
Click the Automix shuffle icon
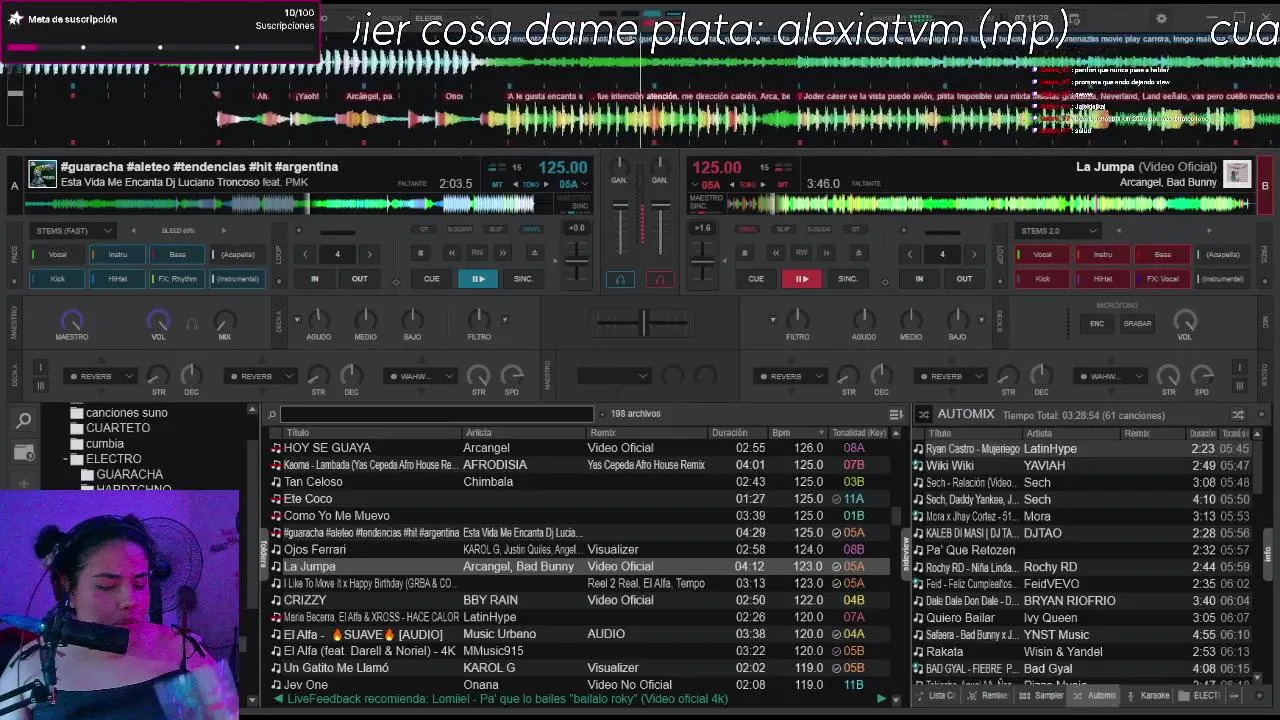click(923, 414)
